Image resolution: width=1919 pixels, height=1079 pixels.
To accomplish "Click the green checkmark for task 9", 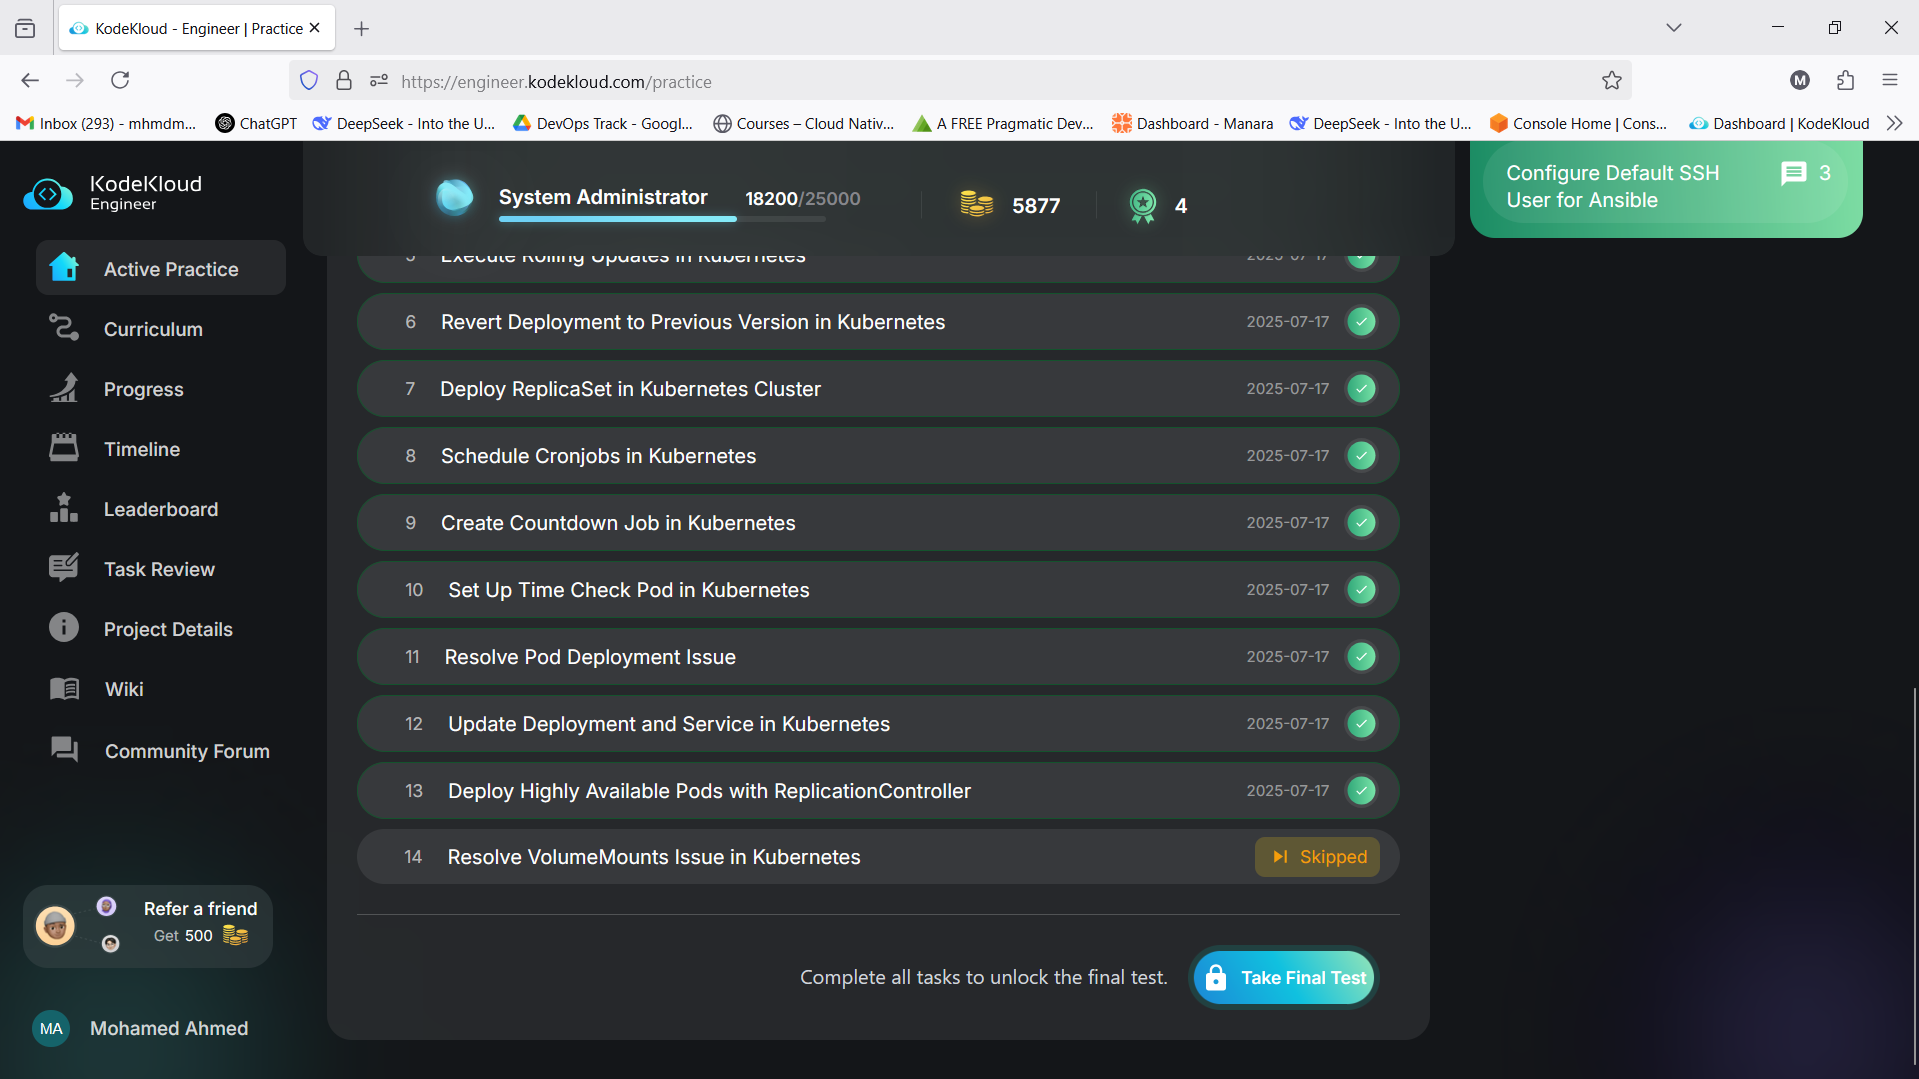I will tap(1361, 523).
